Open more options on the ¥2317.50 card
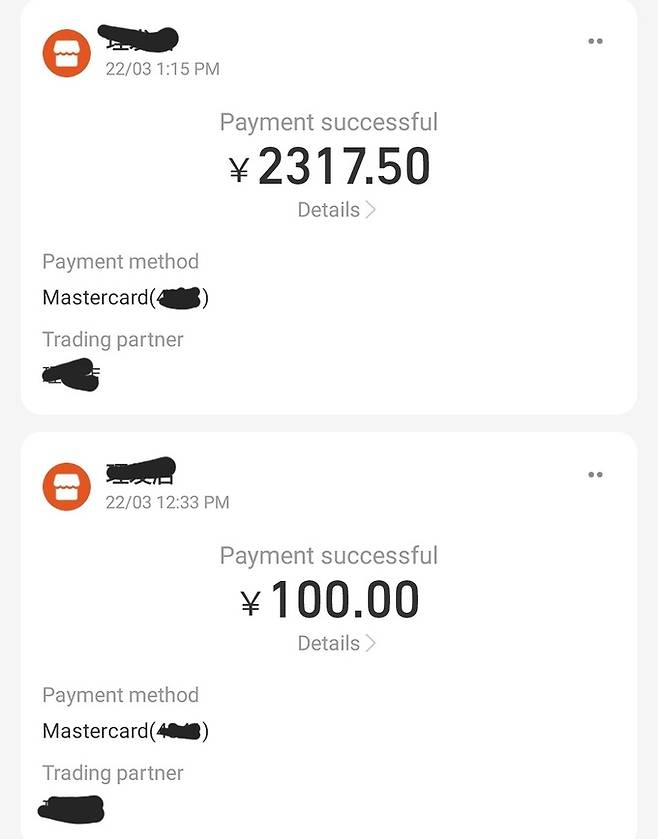Screen dimensions: 658x839 tap(595, 42)
